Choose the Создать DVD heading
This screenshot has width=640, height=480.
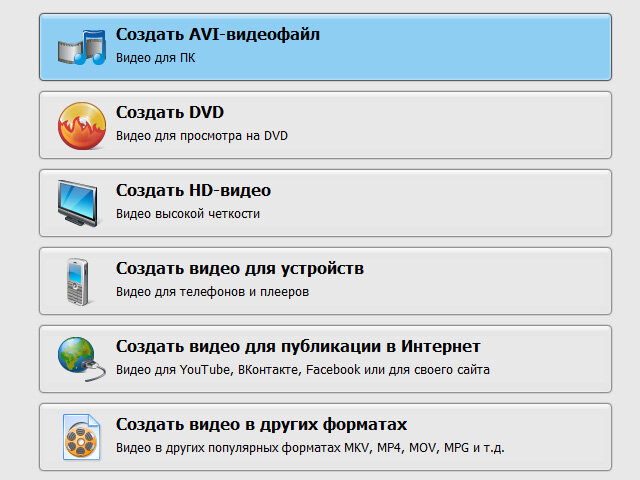[x=170, y=113]
